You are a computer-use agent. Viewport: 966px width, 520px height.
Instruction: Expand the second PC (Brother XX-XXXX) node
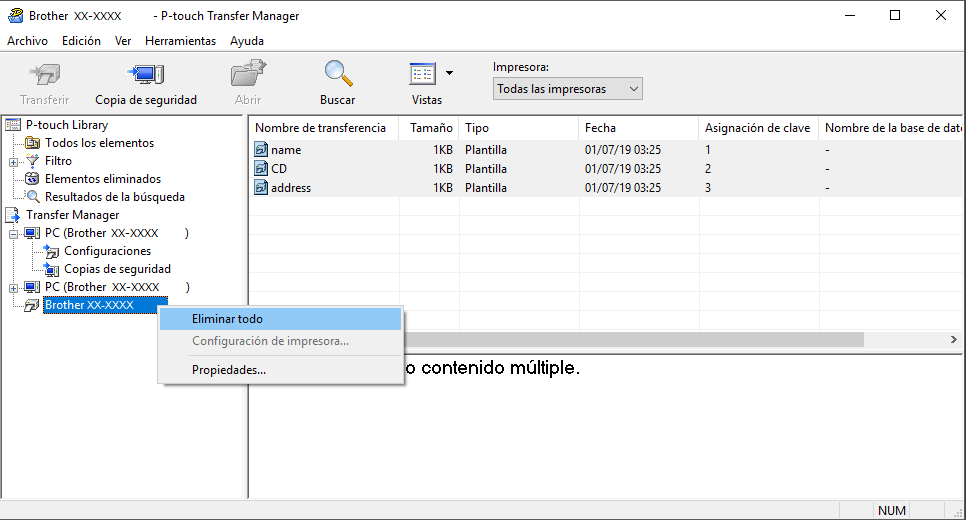coord(13,288)
